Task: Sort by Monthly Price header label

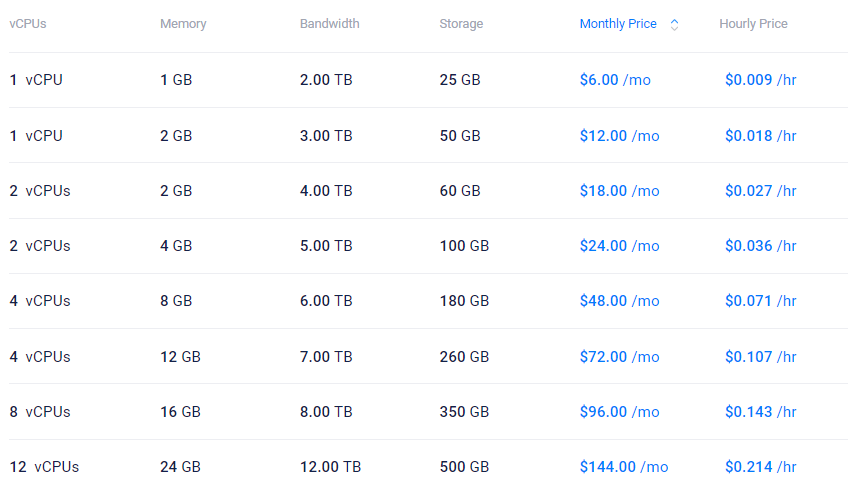Action: pos(618,24)
